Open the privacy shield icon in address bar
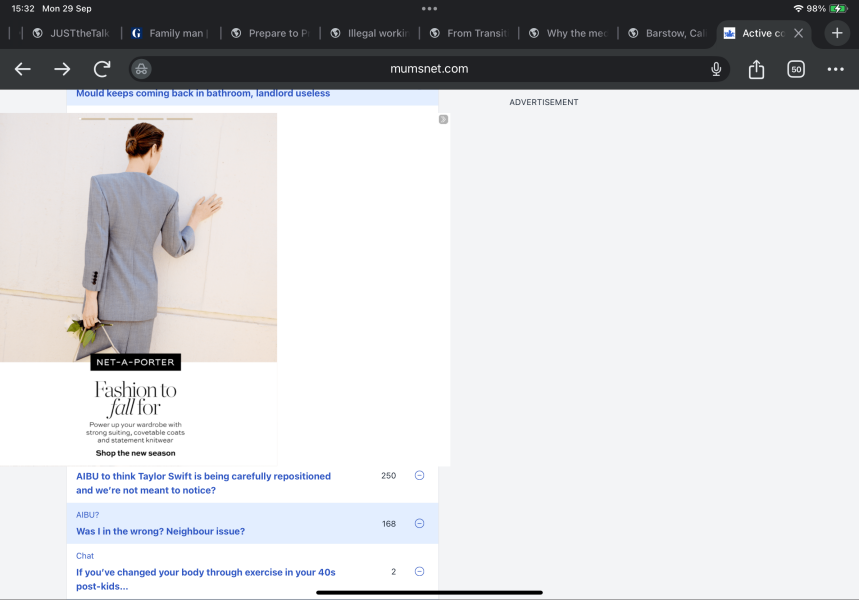The width and height of the screenshot is (859, 600). coord(141,69)
